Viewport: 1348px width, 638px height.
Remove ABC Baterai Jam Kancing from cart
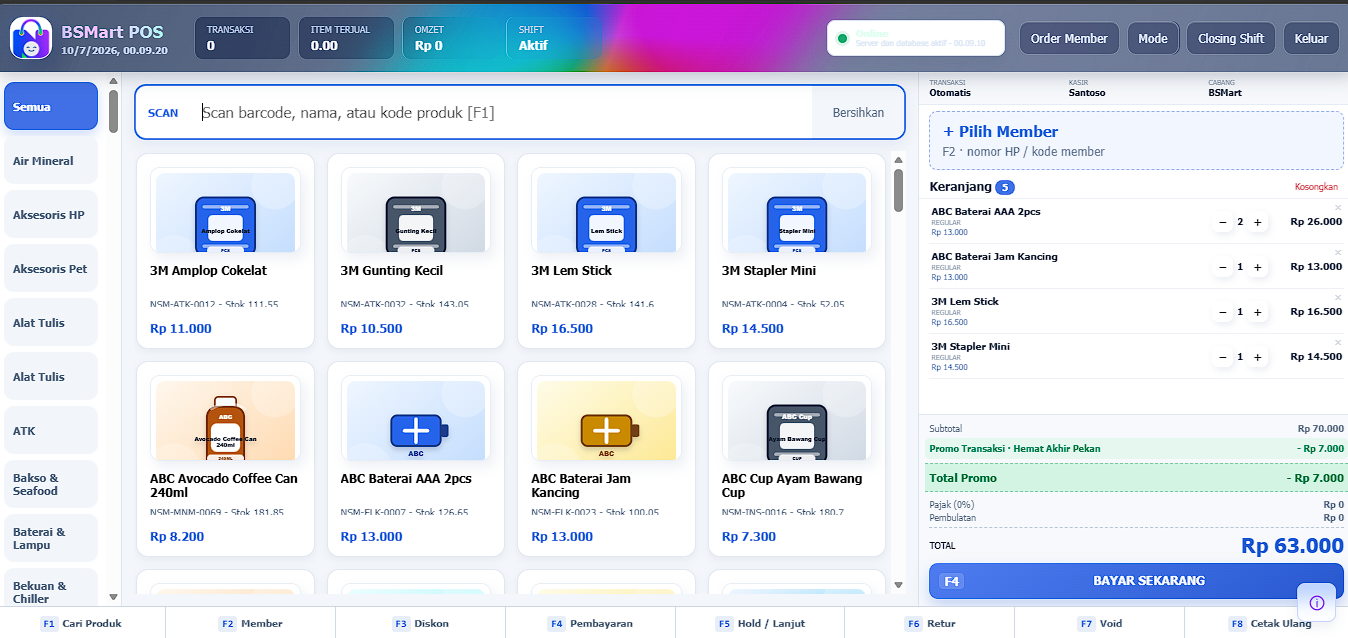[1338, 253]
